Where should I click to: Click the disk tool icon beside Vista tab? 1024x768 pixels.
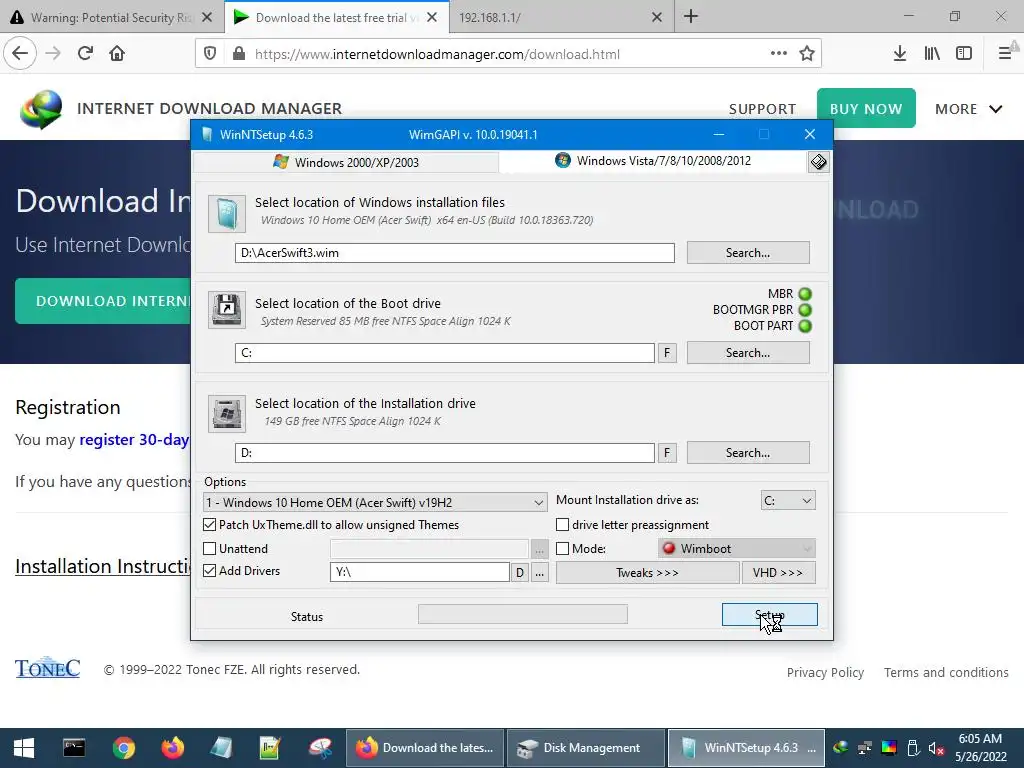click(818, 162)
